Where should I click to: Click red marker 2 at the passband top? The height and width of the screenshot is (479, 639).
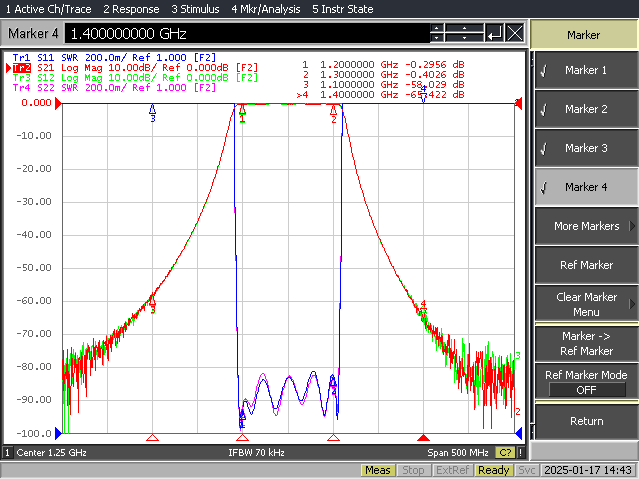pos(334,114)
